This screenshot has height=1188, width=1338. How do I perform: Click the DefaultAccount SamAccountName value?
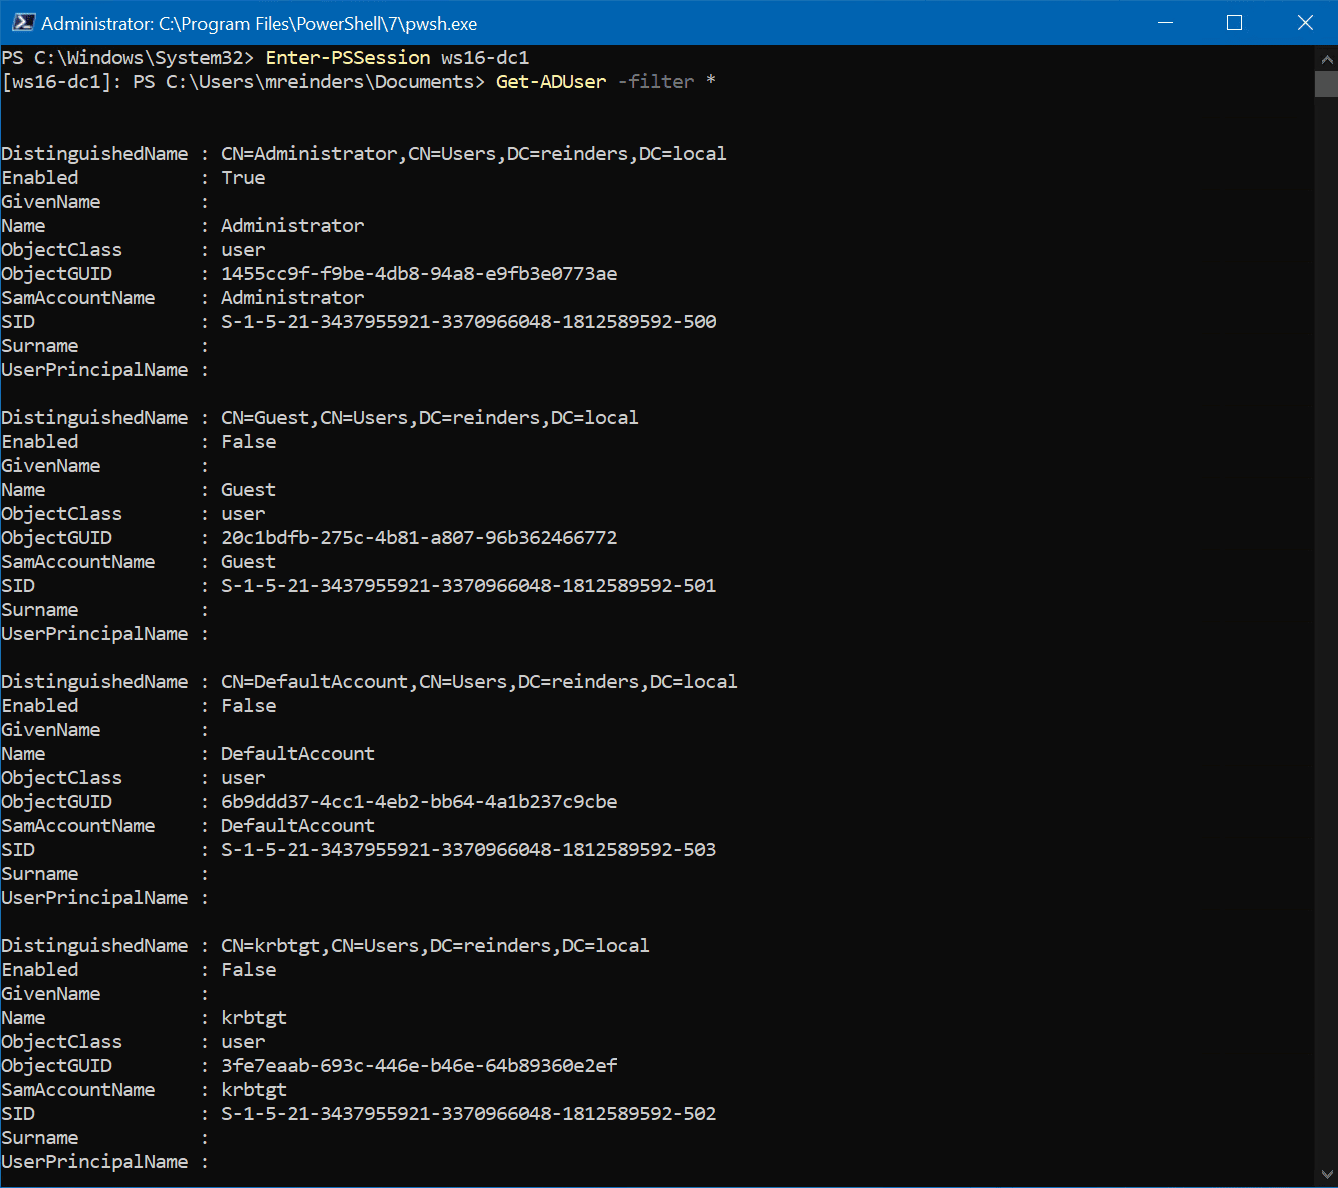[x=297, y=825]
